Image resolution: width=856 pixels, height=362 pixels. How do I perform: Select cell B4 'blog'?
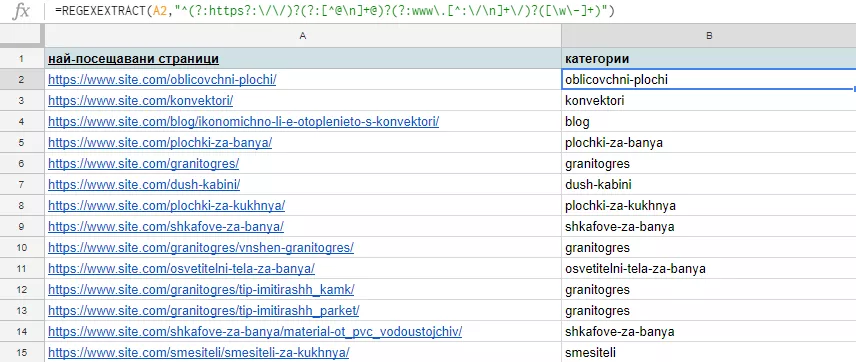pos(709,122)
